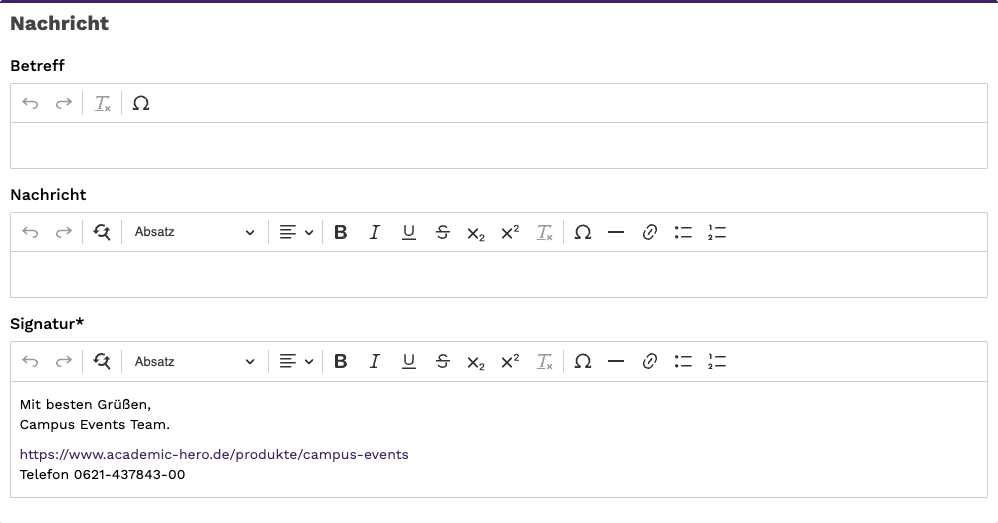
Task: Insert special character in Betreff toolbar
Action: click(141, 103)
